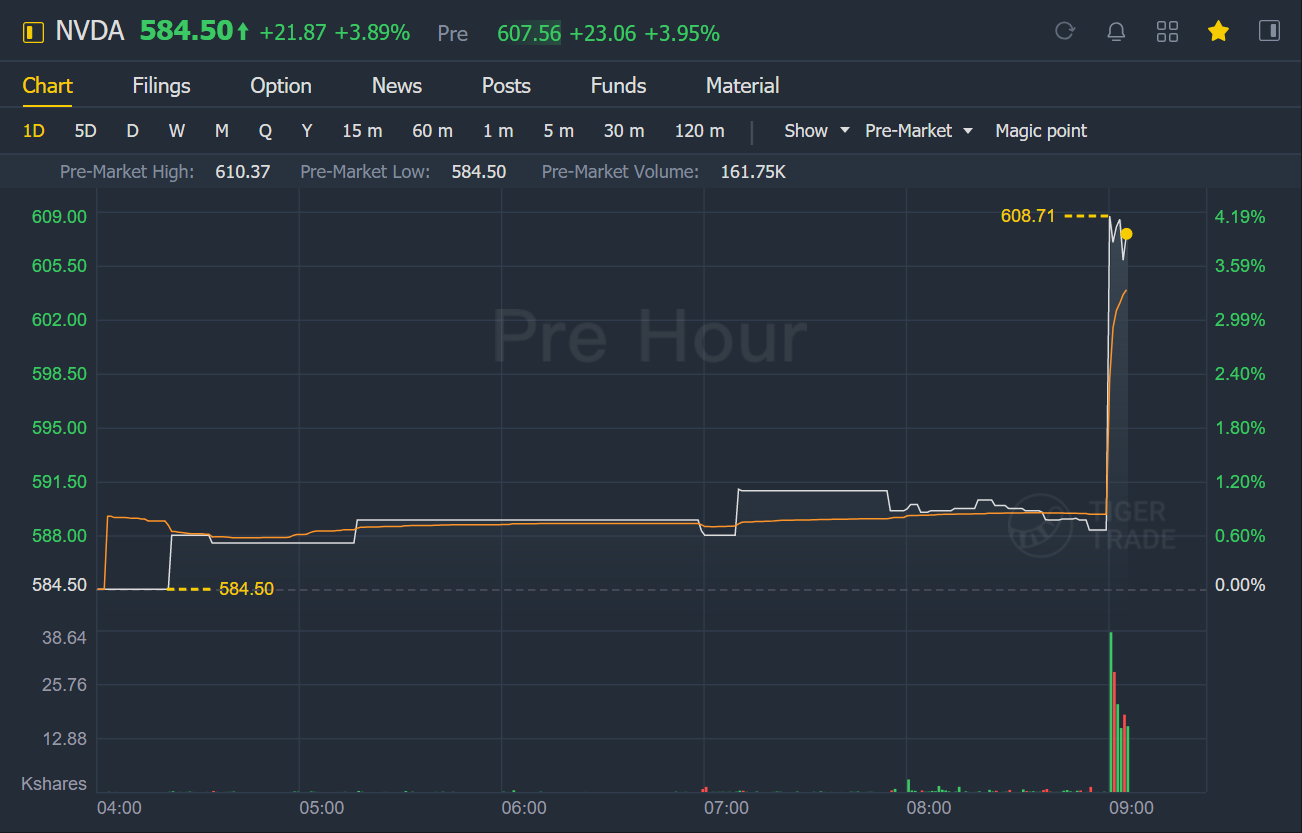
Task: Open the grid layout icon
Action: [1167, 31]
